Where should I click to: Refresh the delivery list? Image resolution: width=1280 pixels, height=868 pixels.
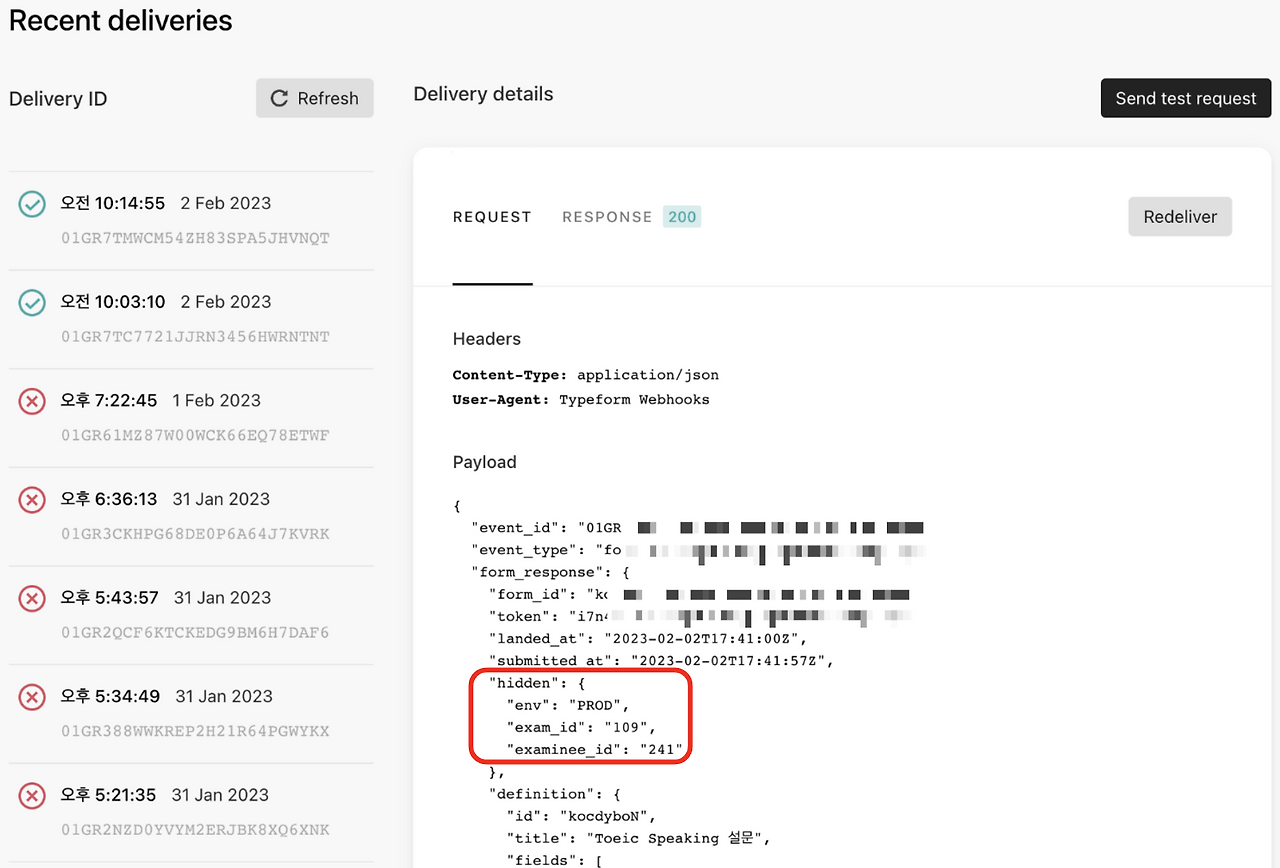coord(315,98)
